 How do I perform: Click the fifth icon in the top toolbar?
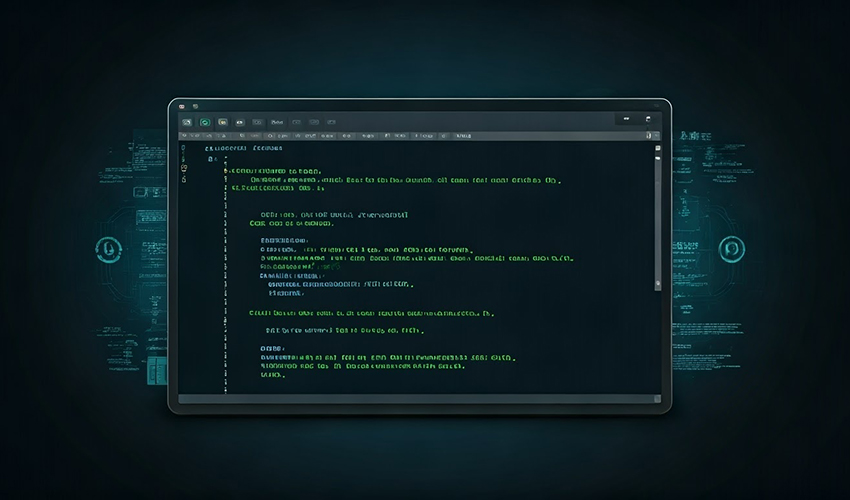(257, 121)
